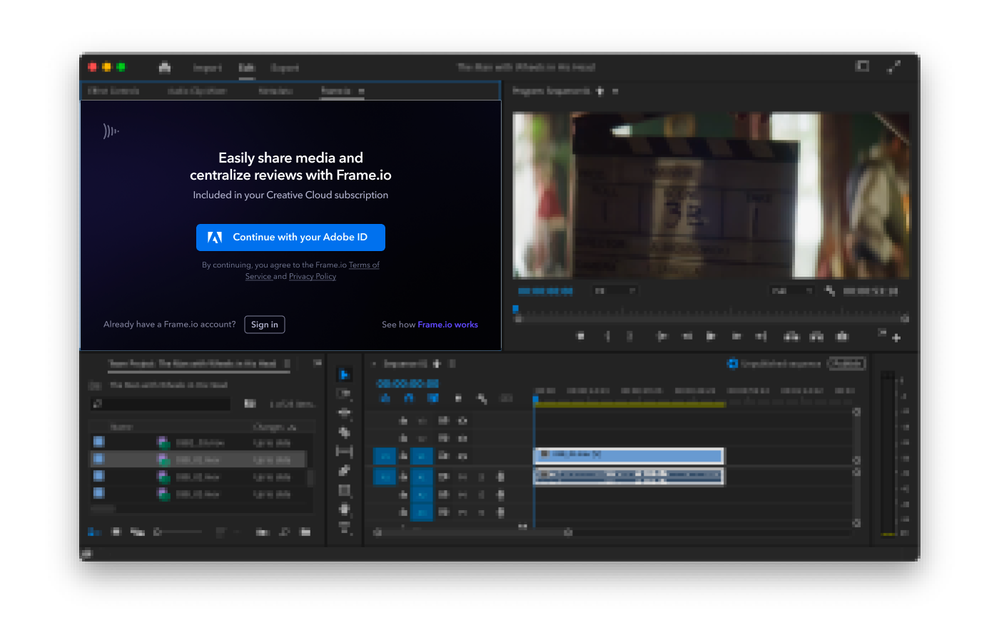Toggle track output eye for V3
Viewport: 999px width, 642px height.
[463, 421]
